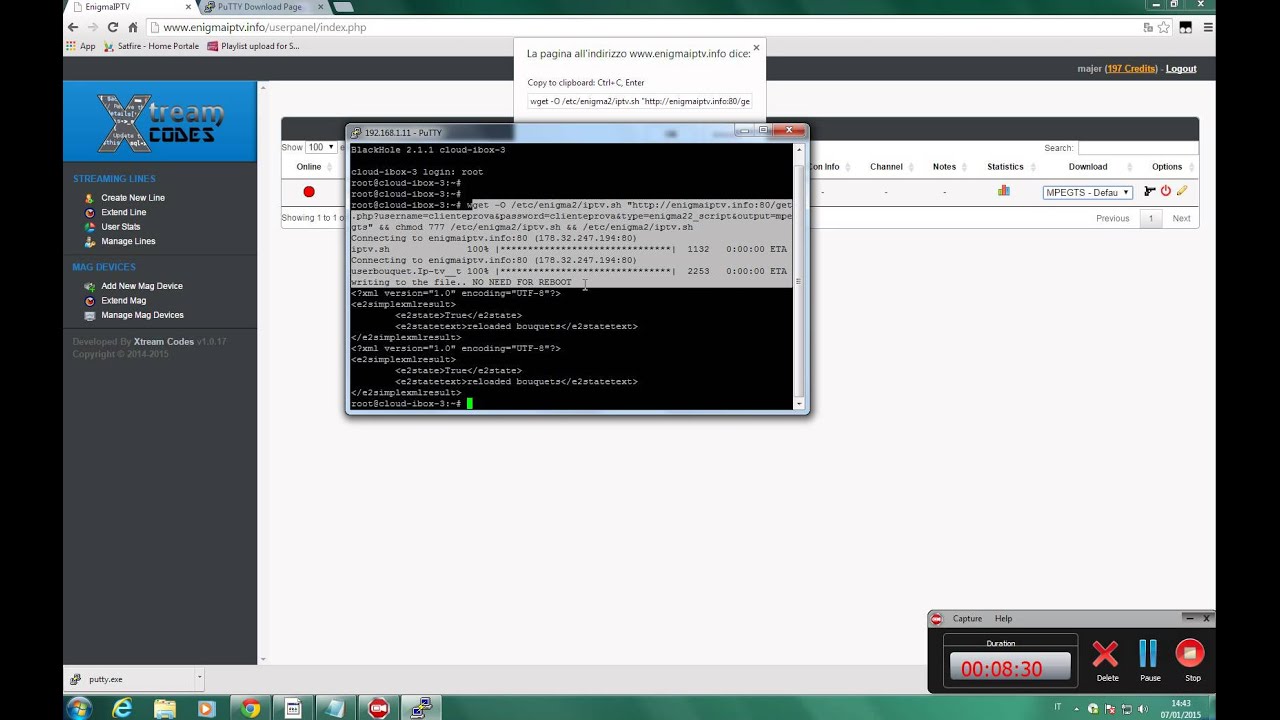This screenshot has height=720, width=1280.
Task: Click the recorder taskbar icon
Action: coord(378,708)
